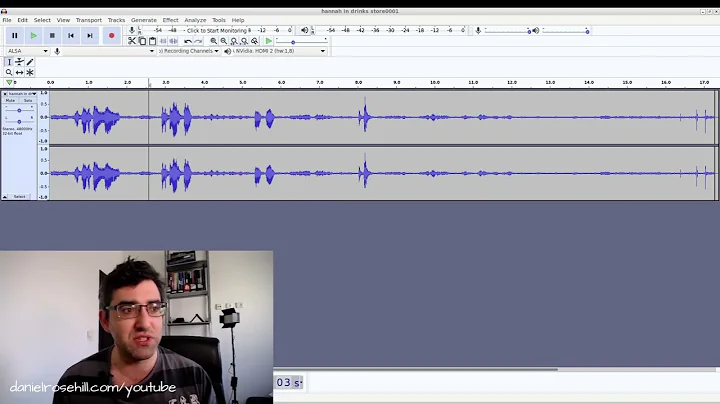Open the File menu
Image resolution: width=720 pixels, height=404 pixels.
click(x=7, y=20)
